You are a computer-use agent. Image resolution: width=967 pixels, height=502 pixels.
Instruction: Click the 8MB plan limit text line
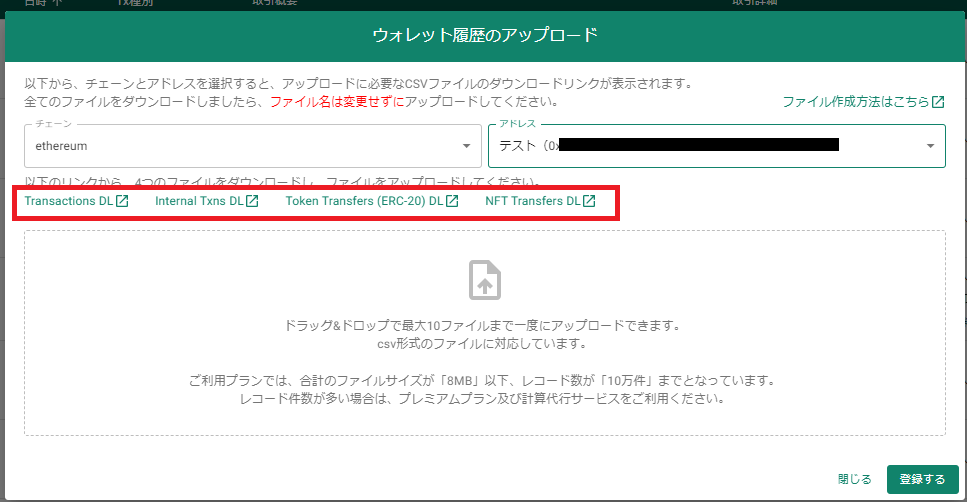coord(482,381)
